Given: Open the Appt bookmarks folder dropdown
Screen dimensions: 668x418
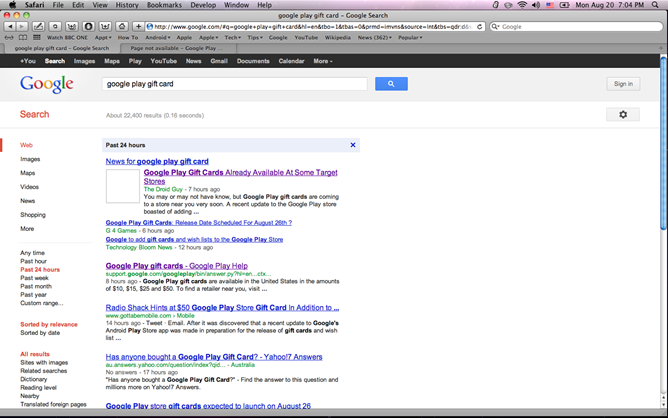Looking at the screenshot, I should [102, 37].
